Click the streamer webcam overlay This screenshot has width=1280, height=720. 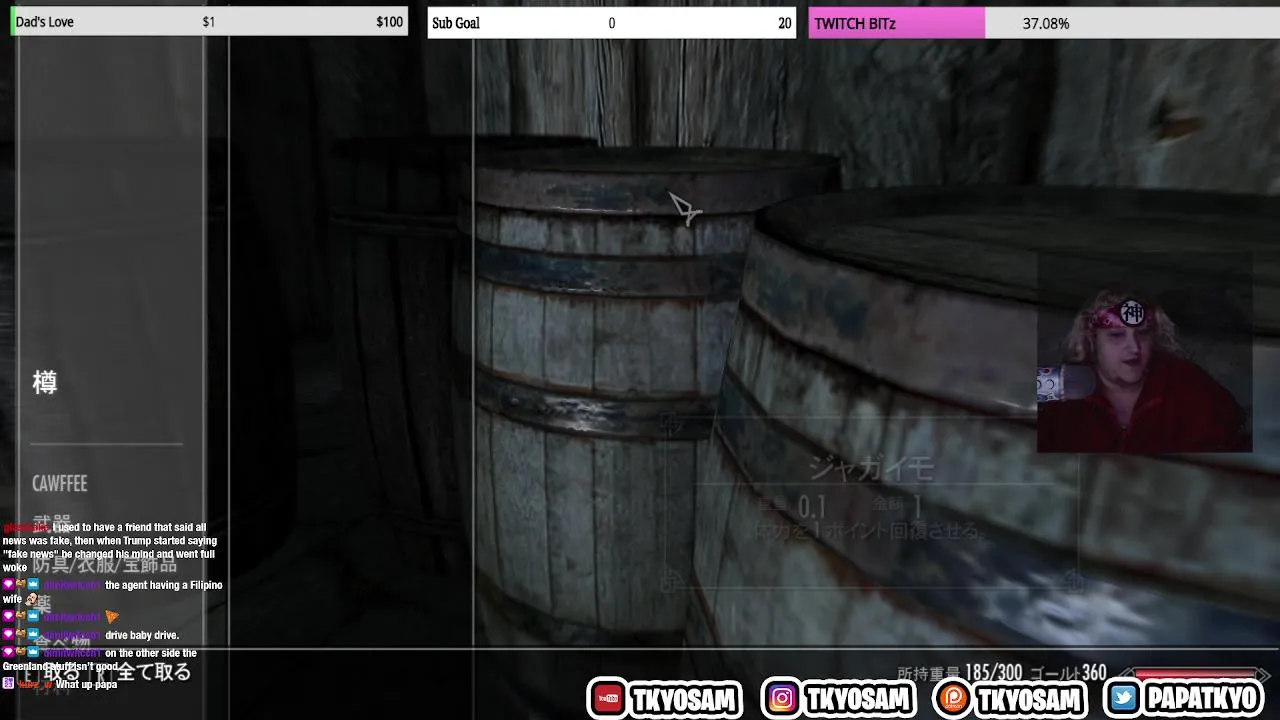[1144, 352]
